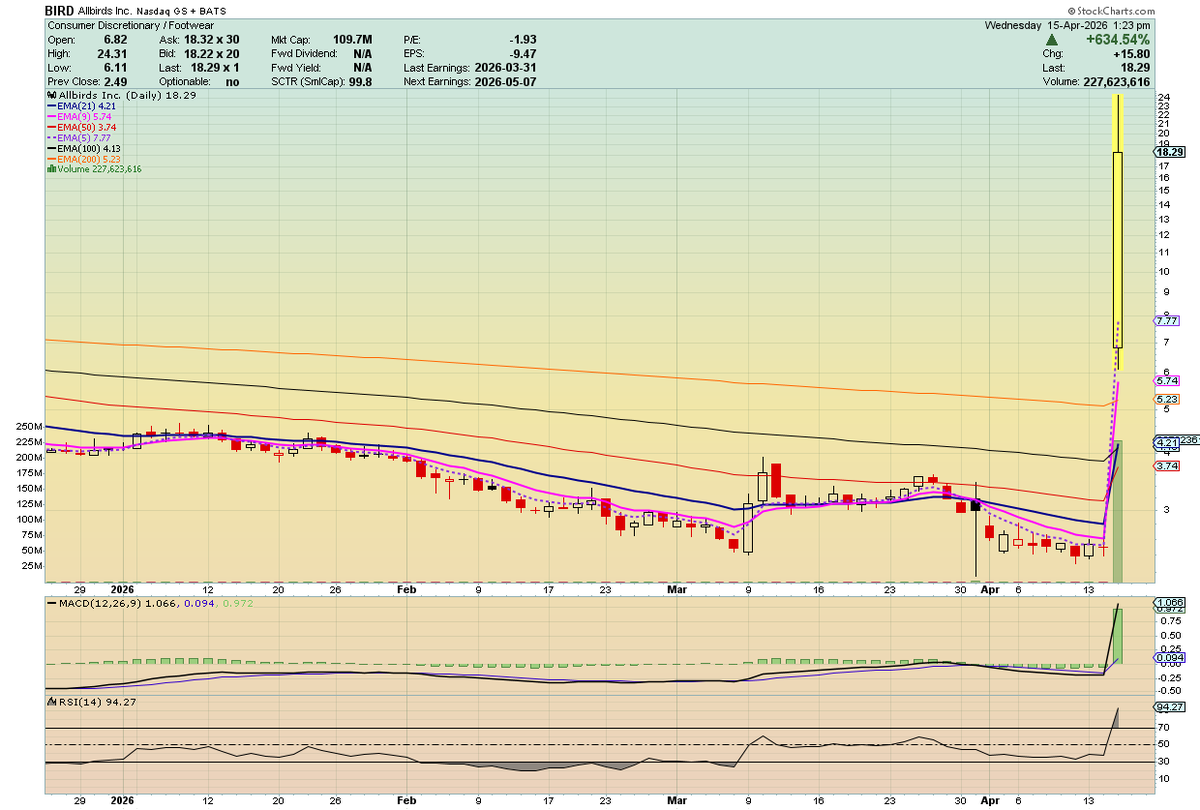Image resolution: width=1200 pixels, height=810 pixels.
Task: Click the 250M volume scale label
Action: pos(30,426)
